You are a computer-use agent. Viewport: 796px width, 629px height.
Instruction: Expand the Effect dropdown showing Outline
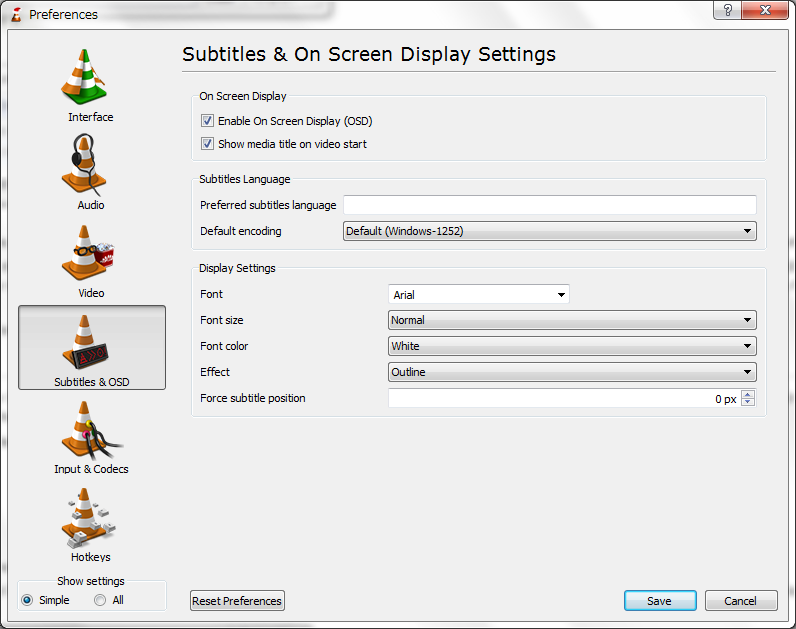pos(572,372)
